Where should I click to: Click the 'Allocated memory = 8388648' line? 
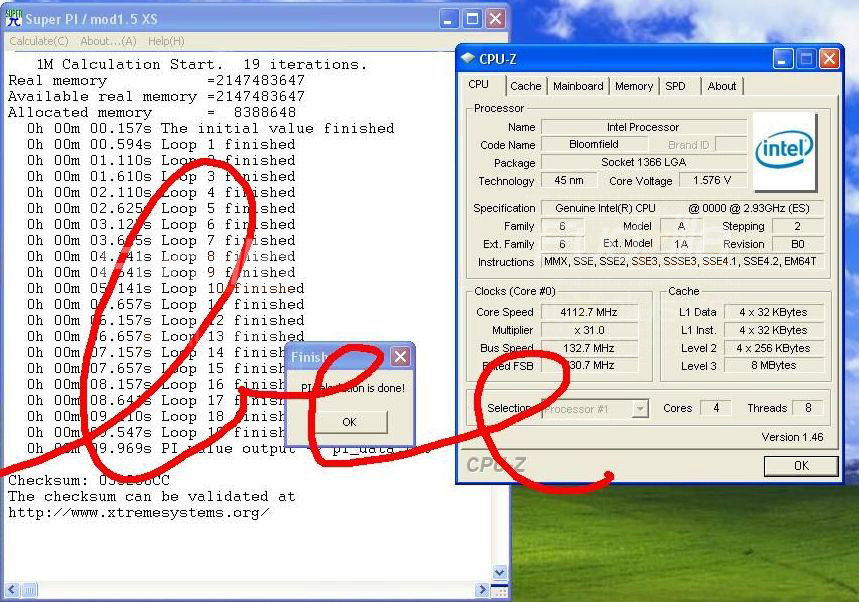152,112
